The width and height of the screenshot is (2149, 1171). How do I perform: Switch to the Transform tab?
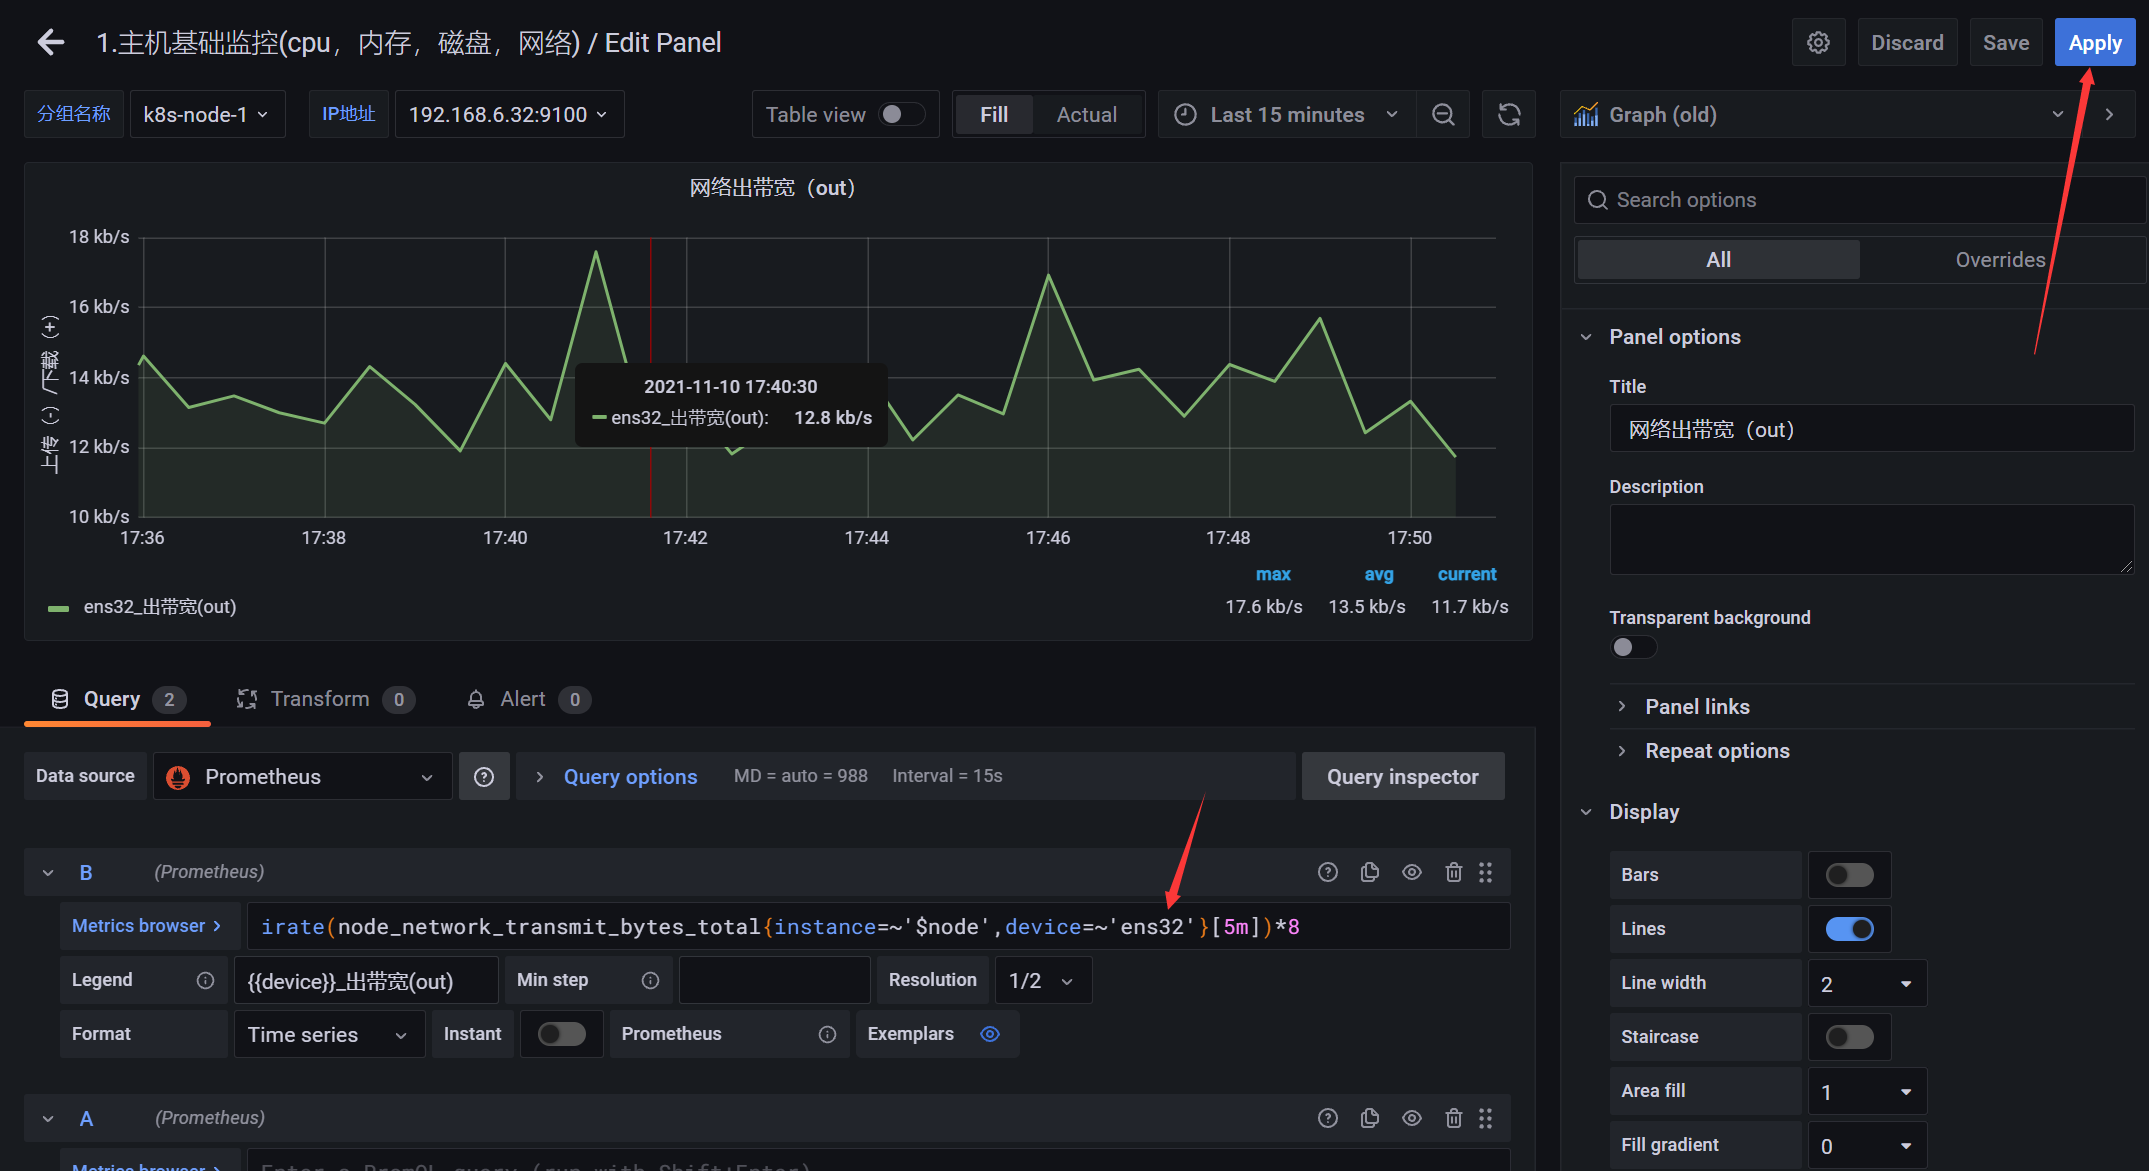coord(325,699)
